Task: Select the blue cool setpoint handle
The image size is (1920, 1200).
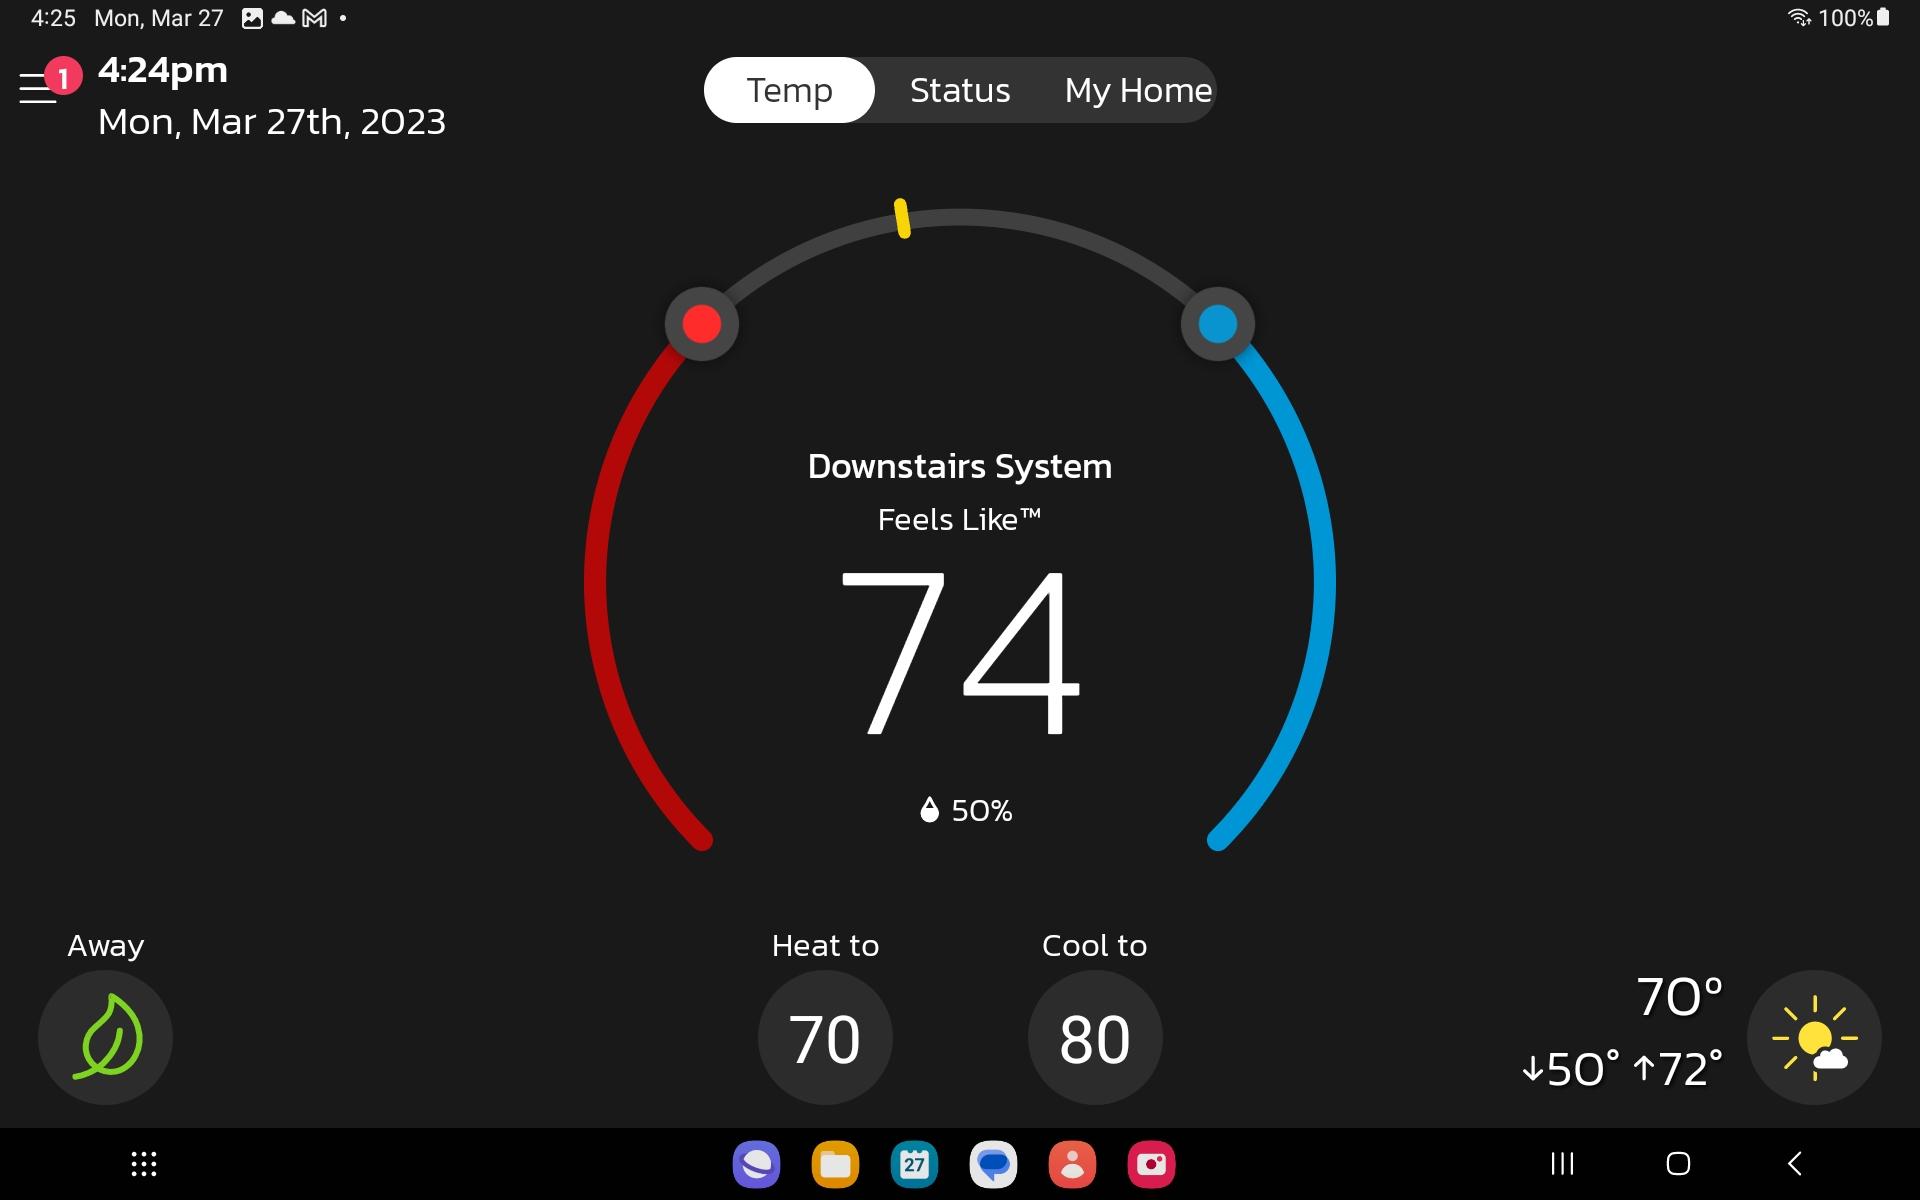Action: [x=1217, y=324]
